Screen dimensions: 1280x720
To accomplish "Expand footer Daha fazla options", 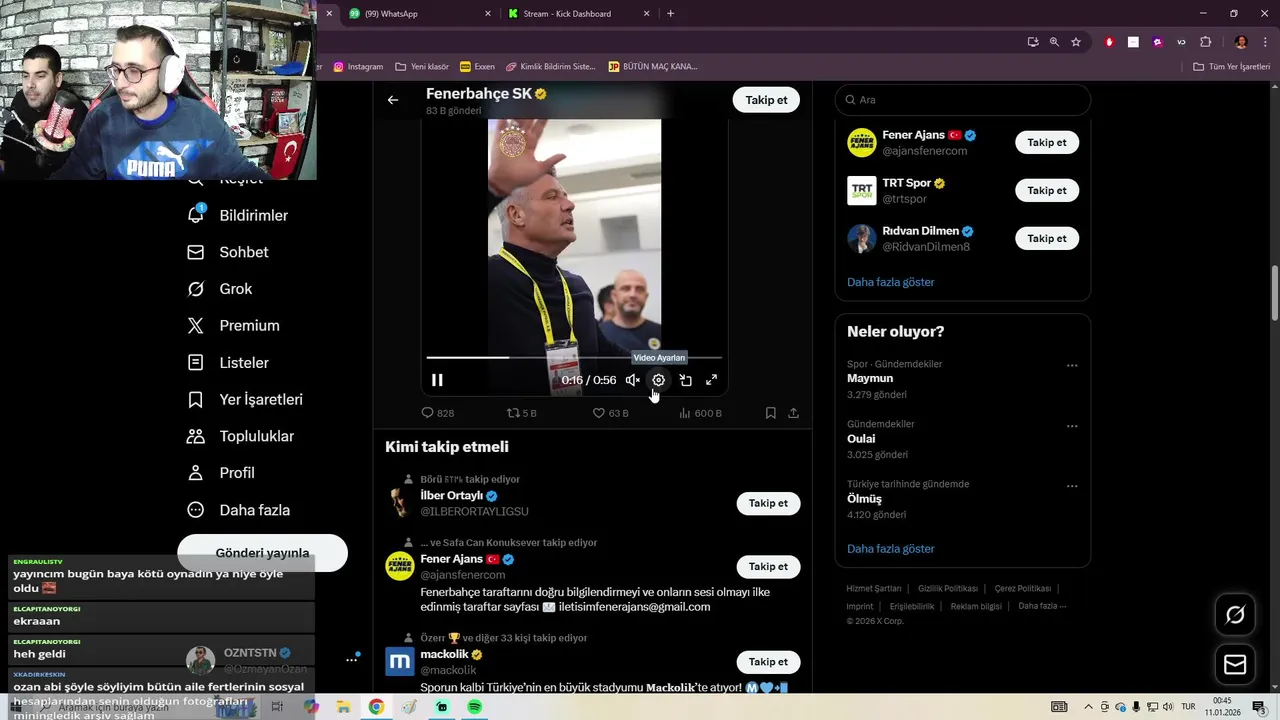I will (x=1042, y=606).
